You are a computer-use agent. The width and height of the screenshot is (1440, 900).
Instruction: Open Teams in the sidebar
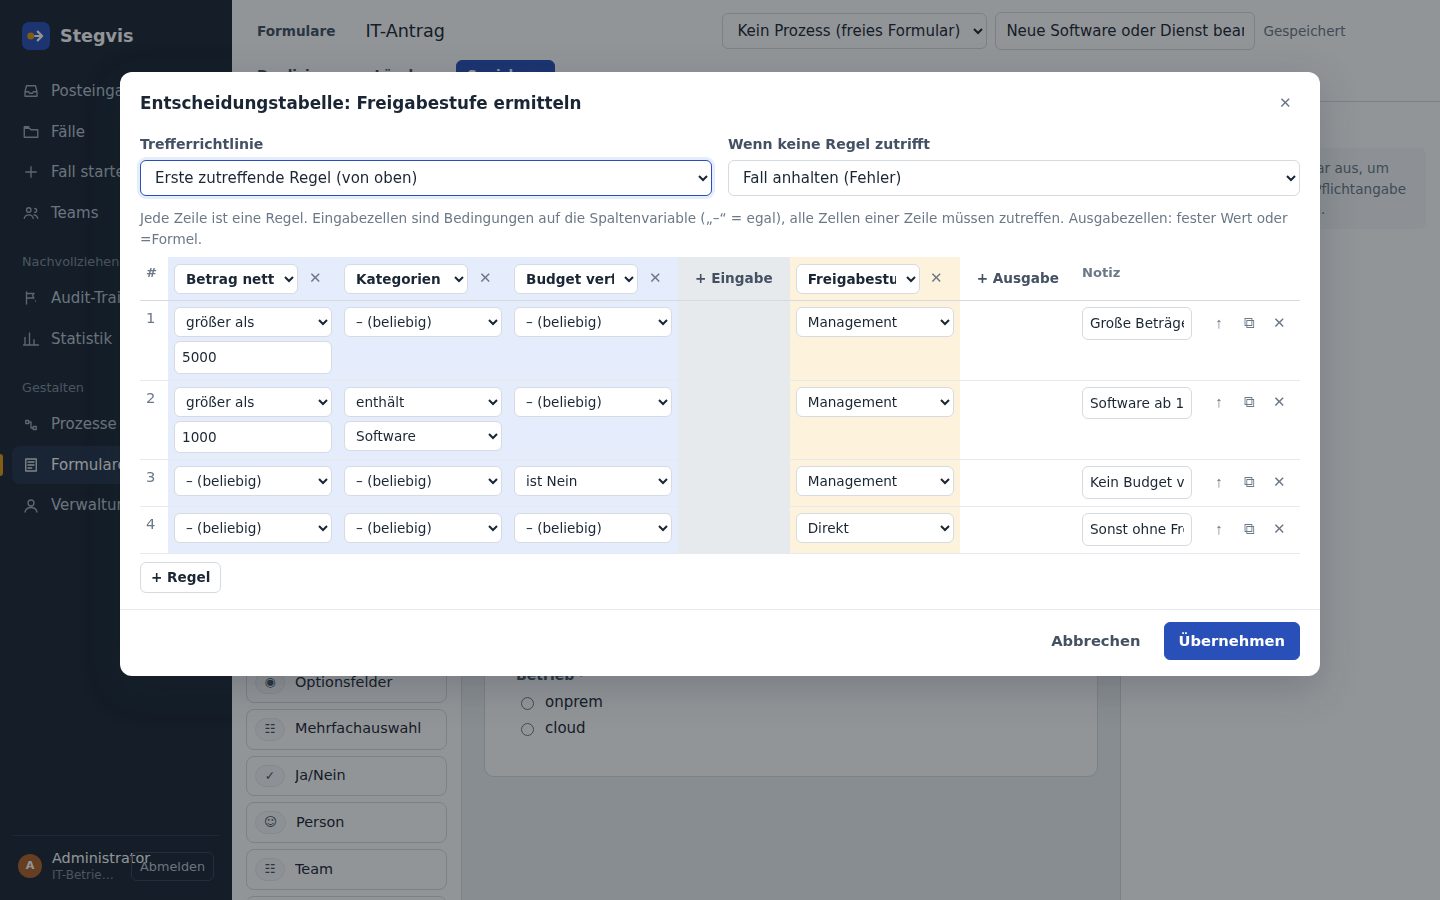pos(115,213)
